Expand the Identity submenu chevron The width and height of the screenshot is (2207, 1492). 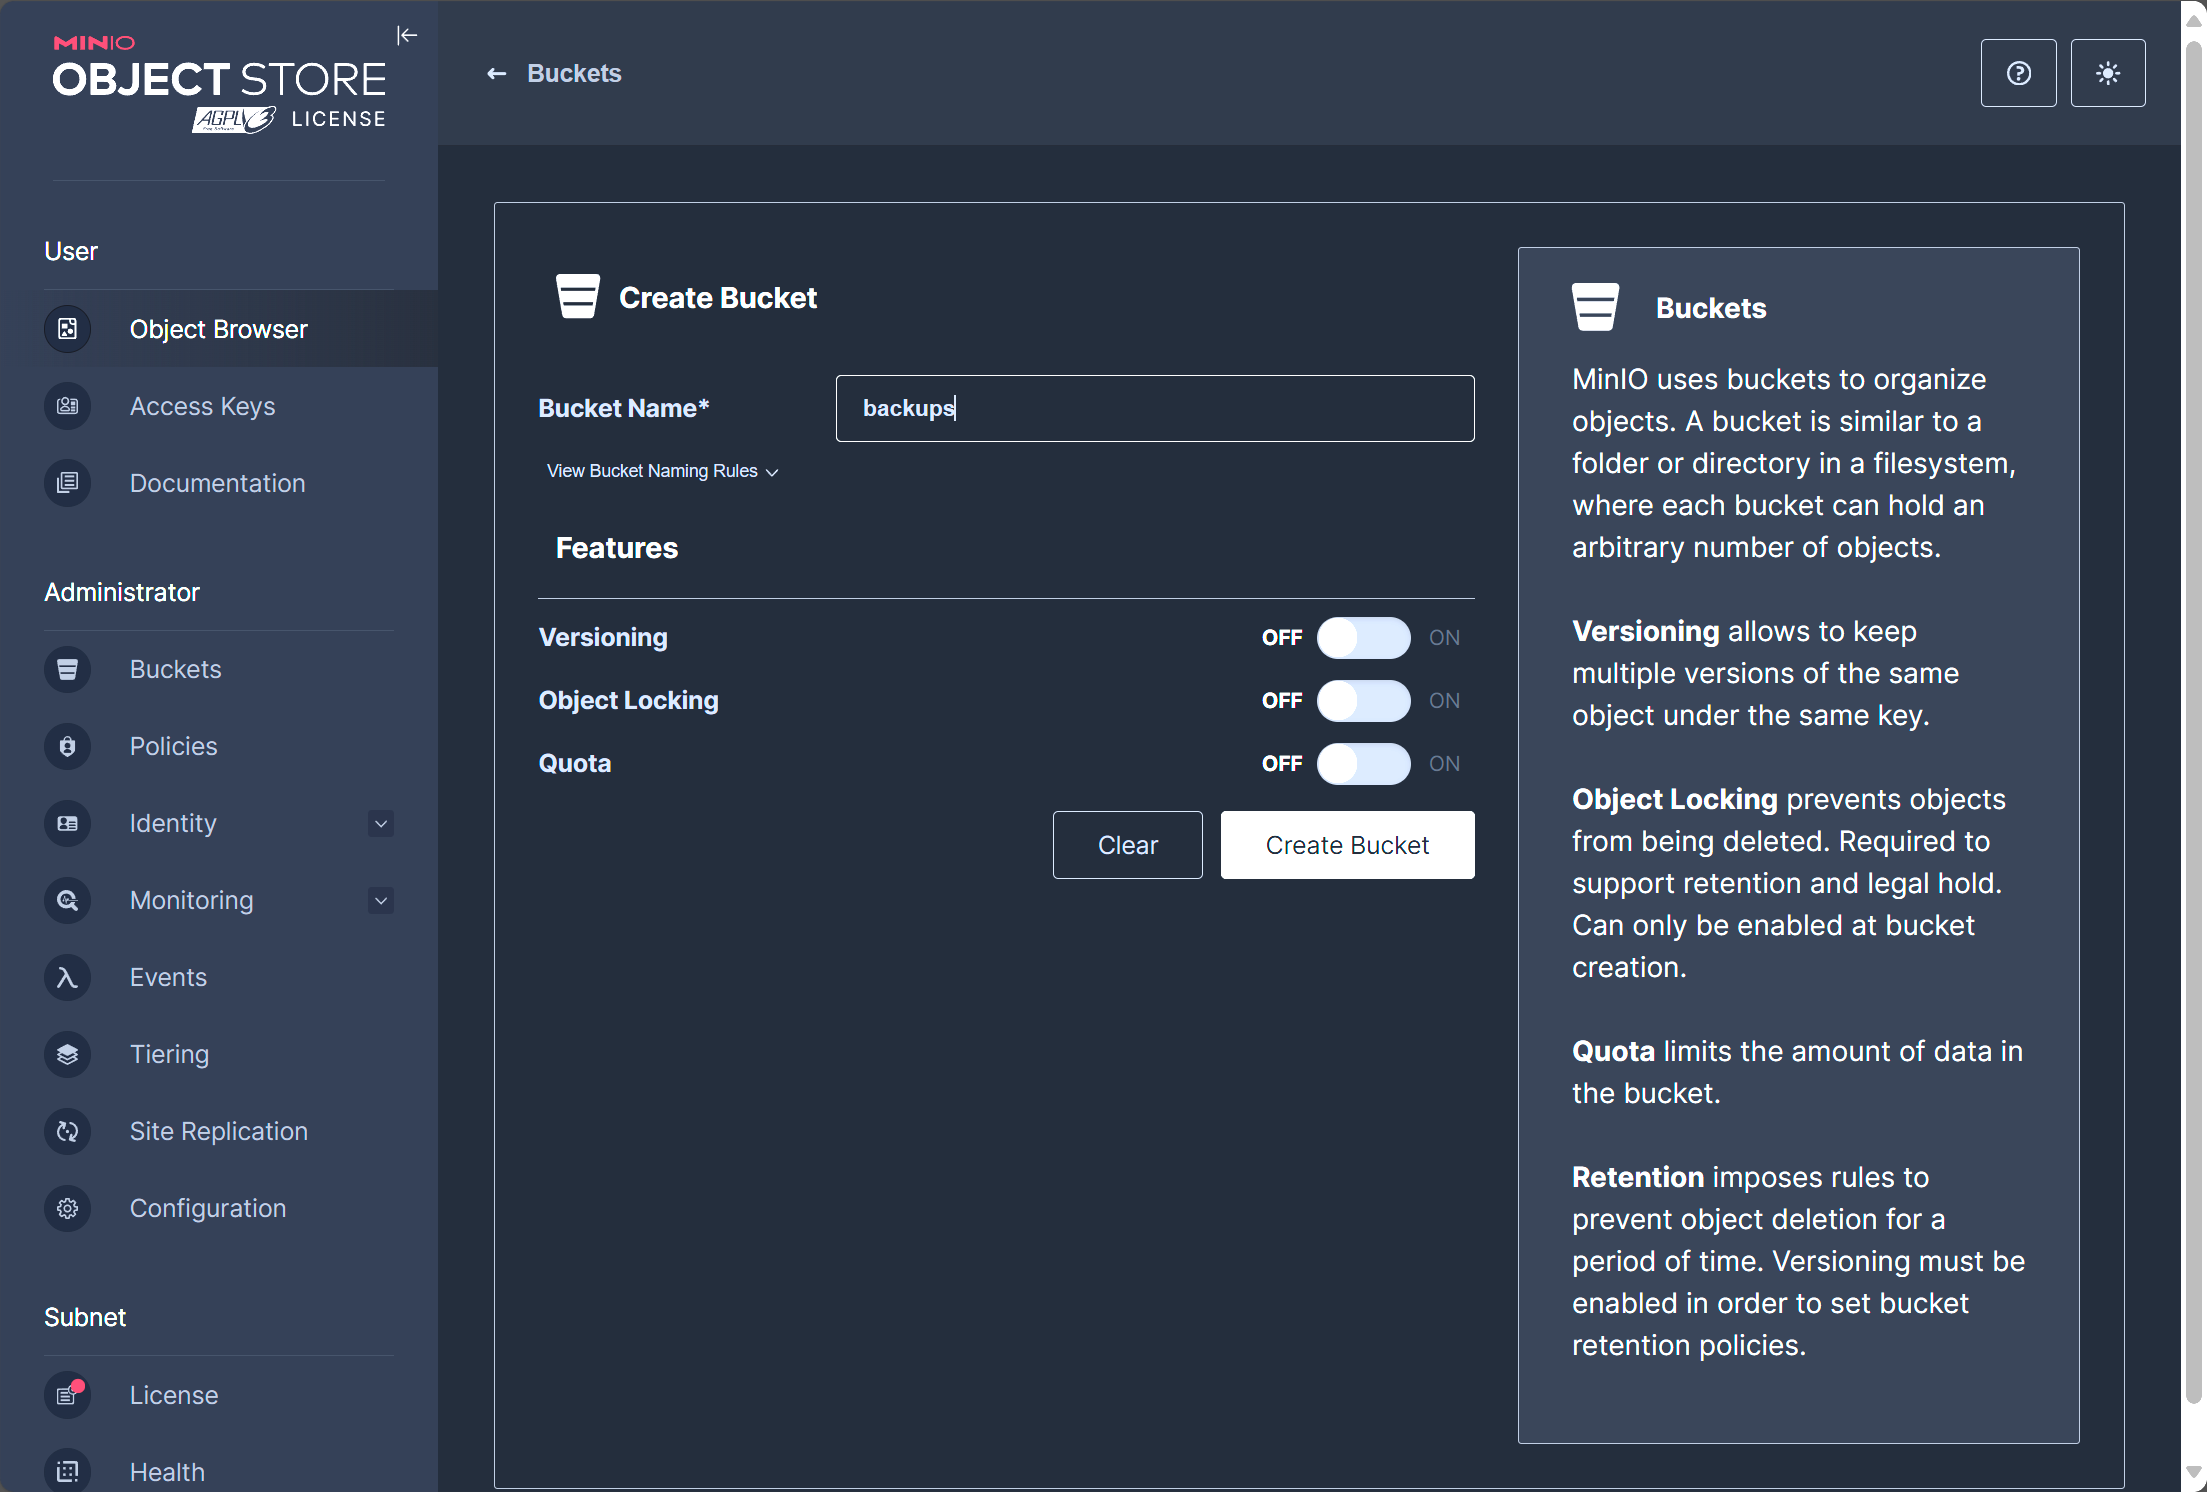380,823
